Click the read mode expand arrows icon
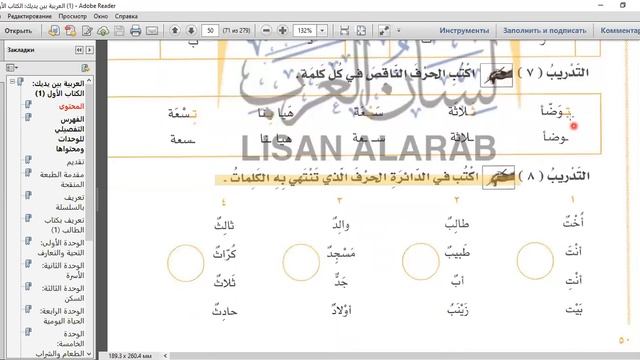Image resolution: width=640 pixels, height=360 pixels. (x=384, y=31)
